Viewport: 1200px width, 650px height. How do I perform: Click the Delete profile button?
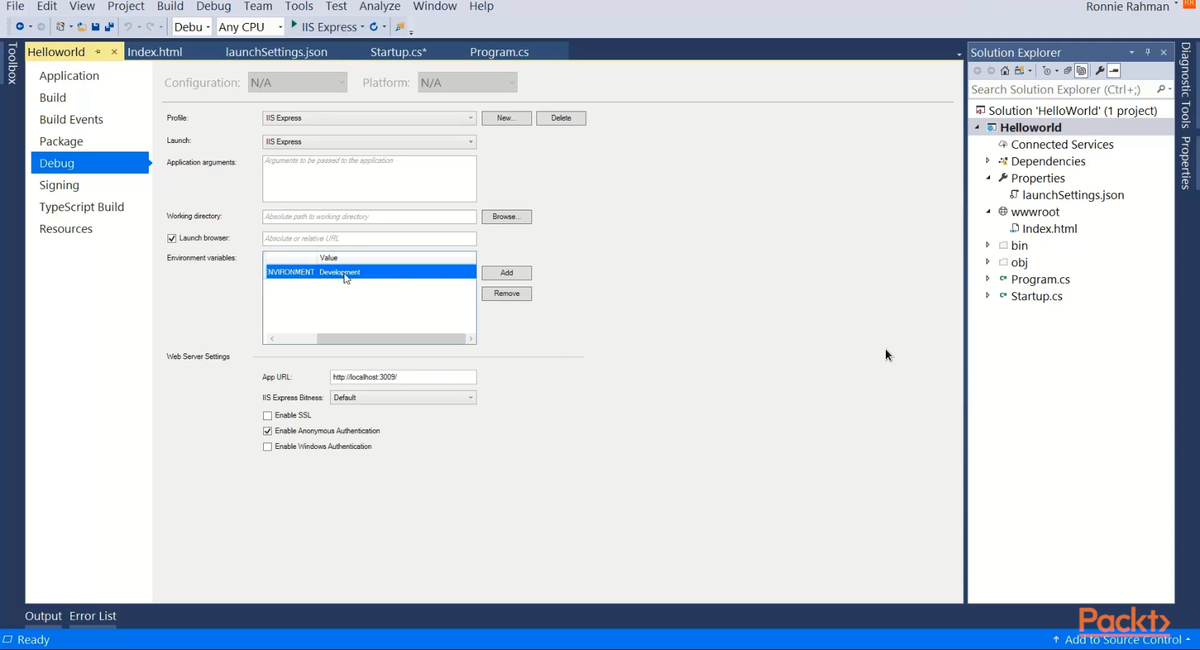click(561, 118)
